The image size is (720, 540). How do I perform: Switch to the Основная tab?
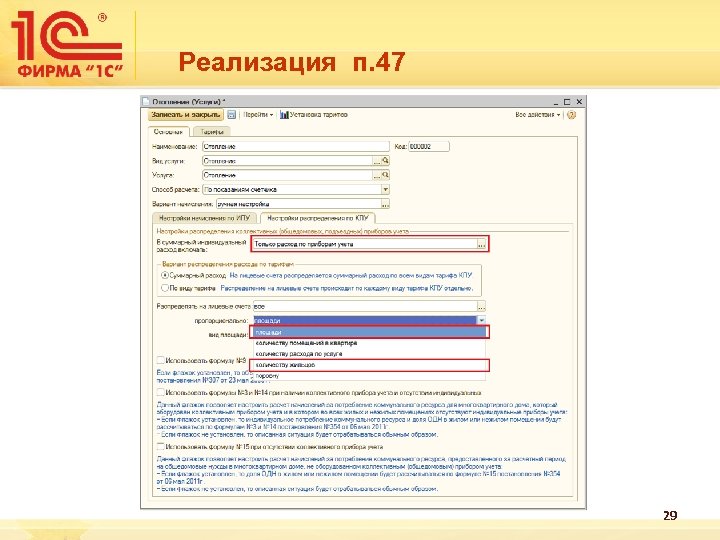point(168,132)
